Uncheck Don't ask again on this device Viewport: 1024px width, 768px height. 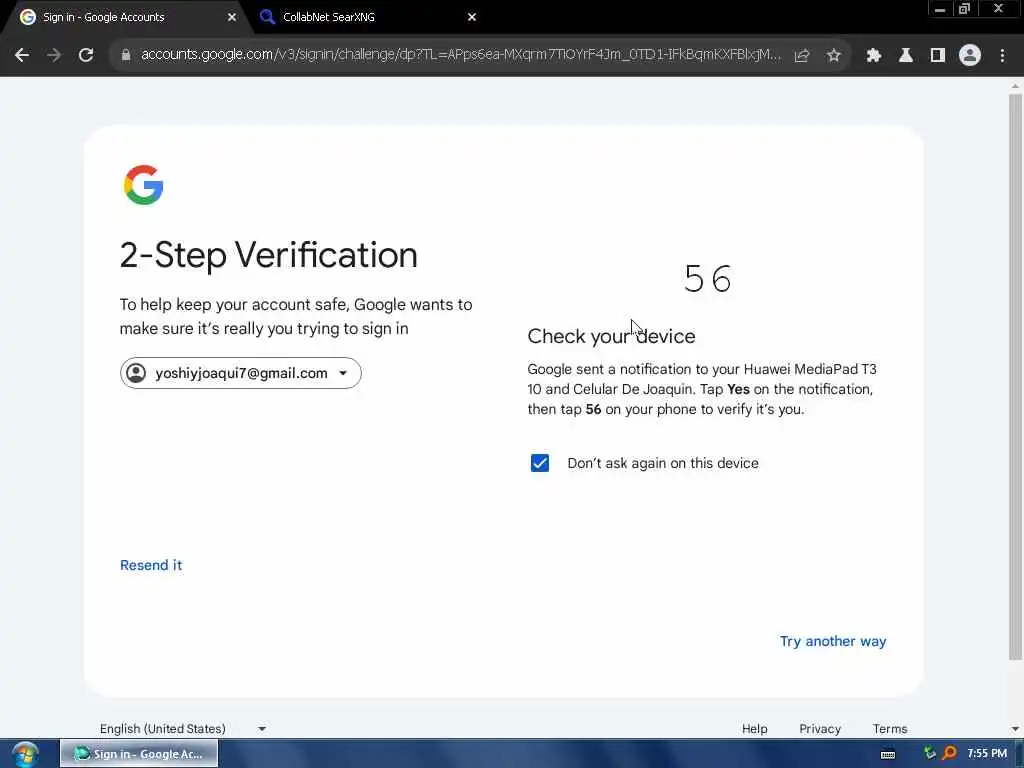pos(540,463)
